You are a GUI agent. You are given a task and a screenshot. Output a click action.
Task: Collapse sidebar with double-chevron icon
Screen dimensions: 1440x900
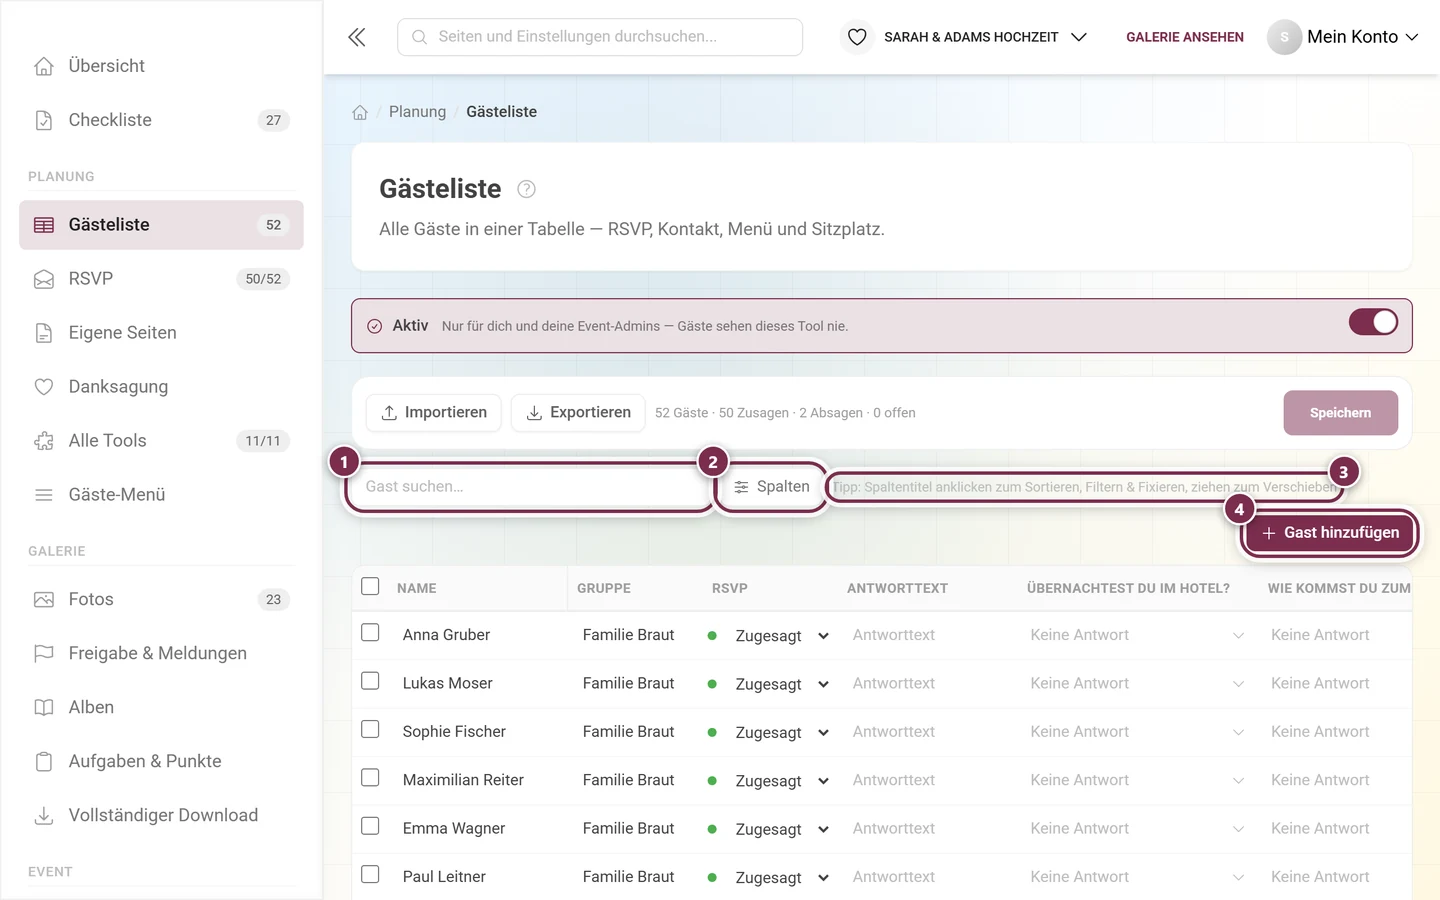357,37
